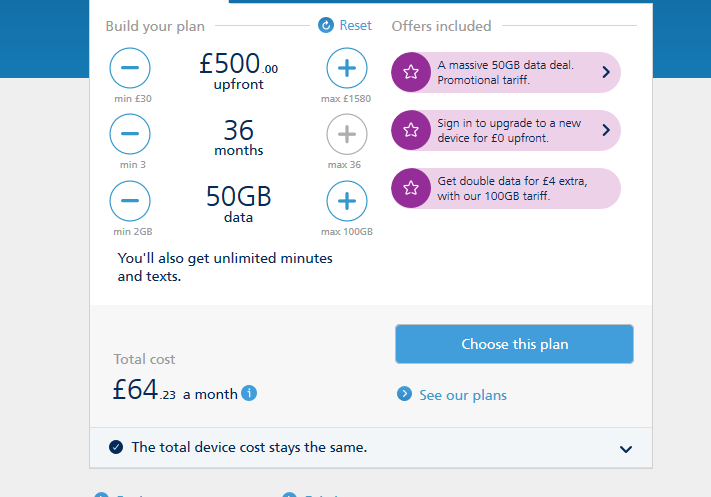Expand the massive 50GB data deal chevron
The image size is (711, 497).
pos(606,72)
